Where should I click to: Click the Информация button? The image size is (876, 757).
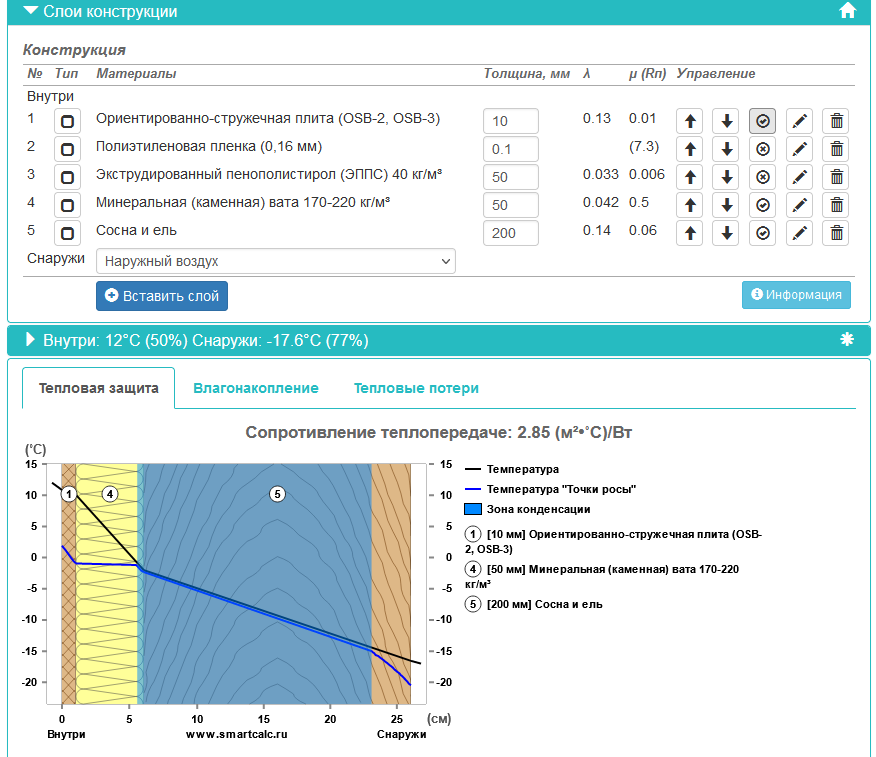796,295
